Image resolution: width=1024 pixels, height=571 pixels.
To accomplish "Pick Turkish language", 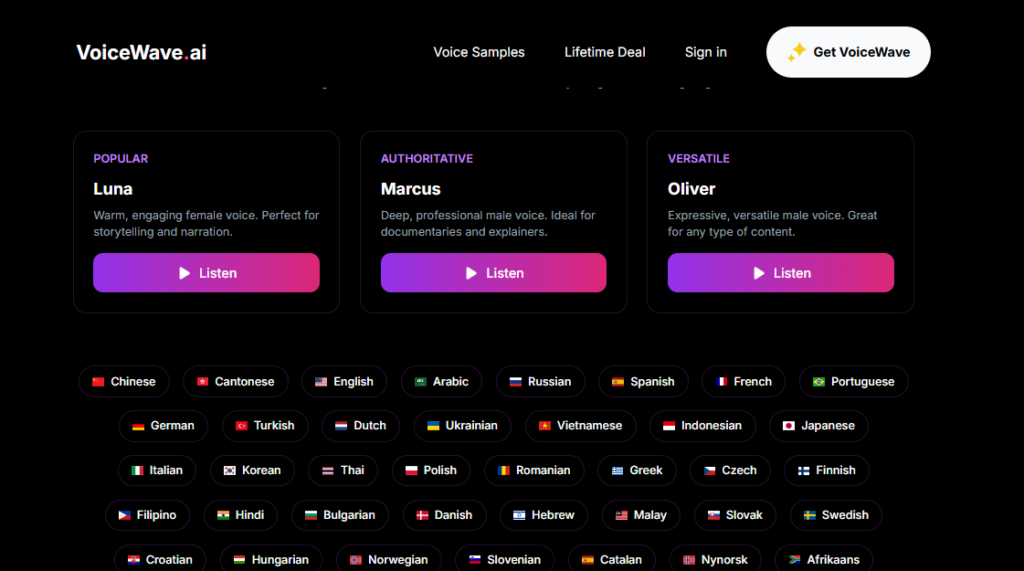I will pos(265,426).
